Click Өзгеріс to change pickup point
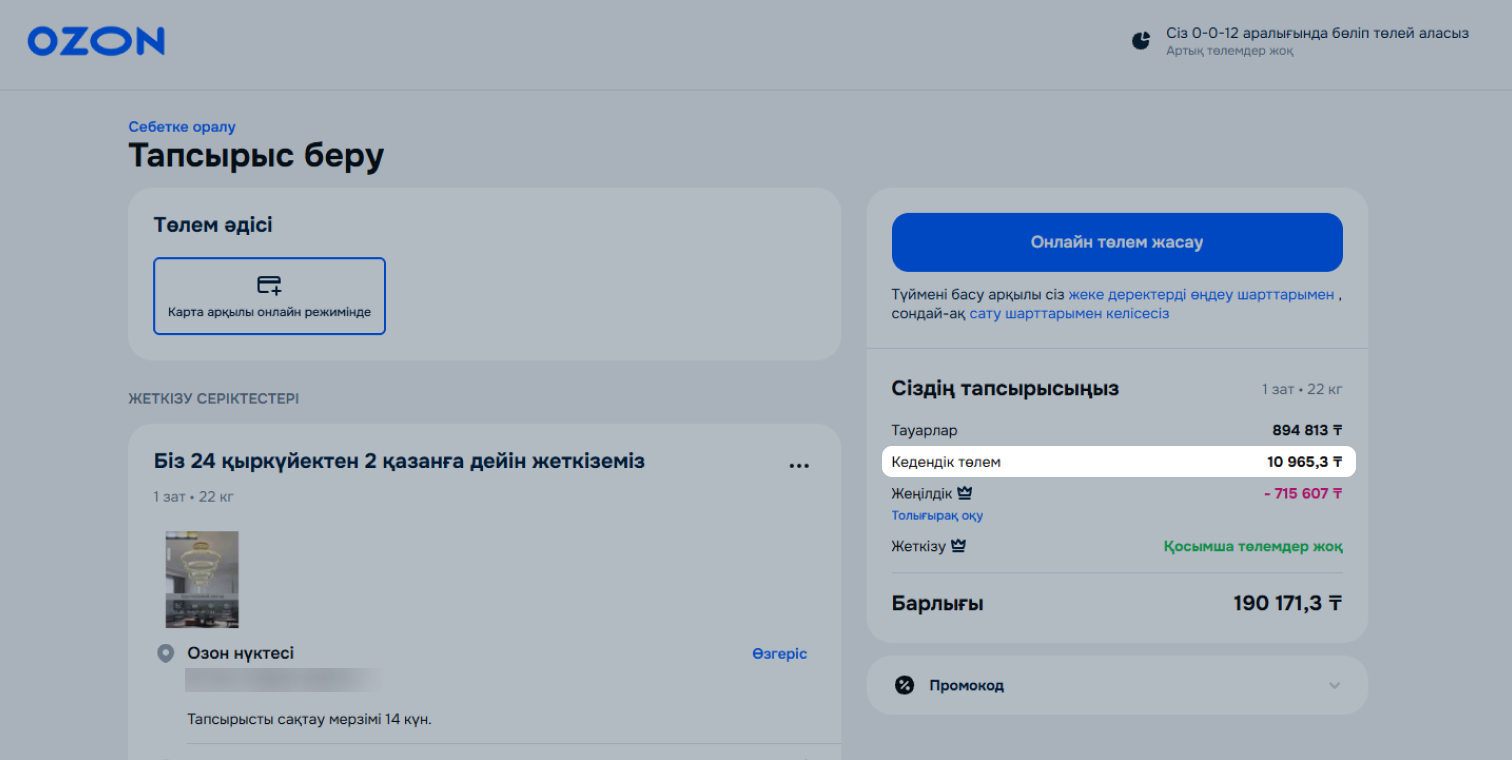The height and width of the screenshot is (760, 1512). pyautogui.click(x=779, y=654)
